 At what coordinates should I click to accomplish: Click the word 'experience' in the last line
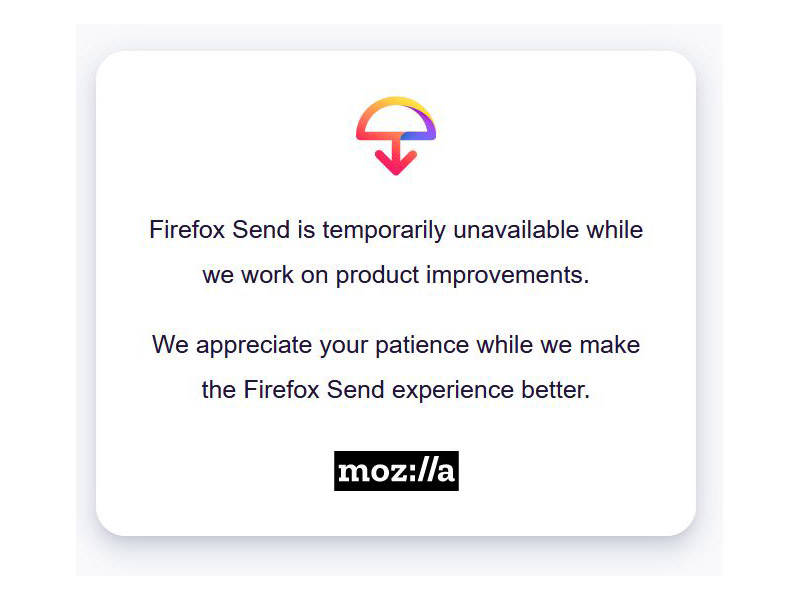pos(453,391)
